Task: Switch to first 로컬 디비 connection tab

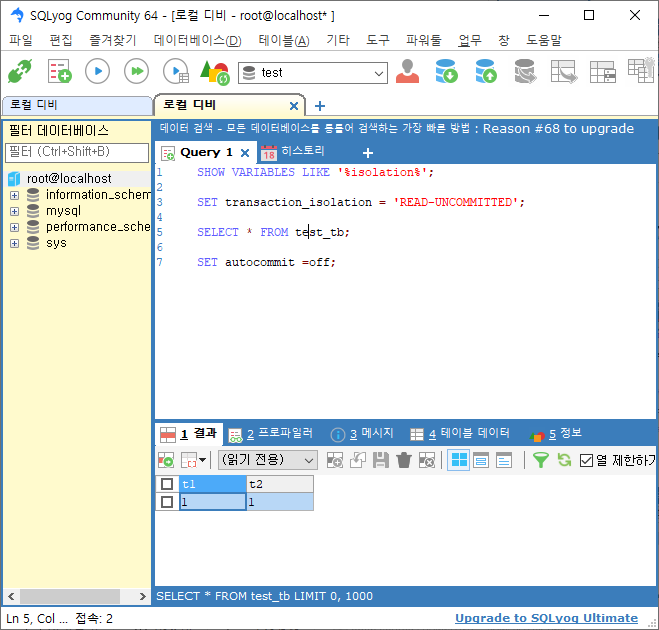Action: (77, 105)
